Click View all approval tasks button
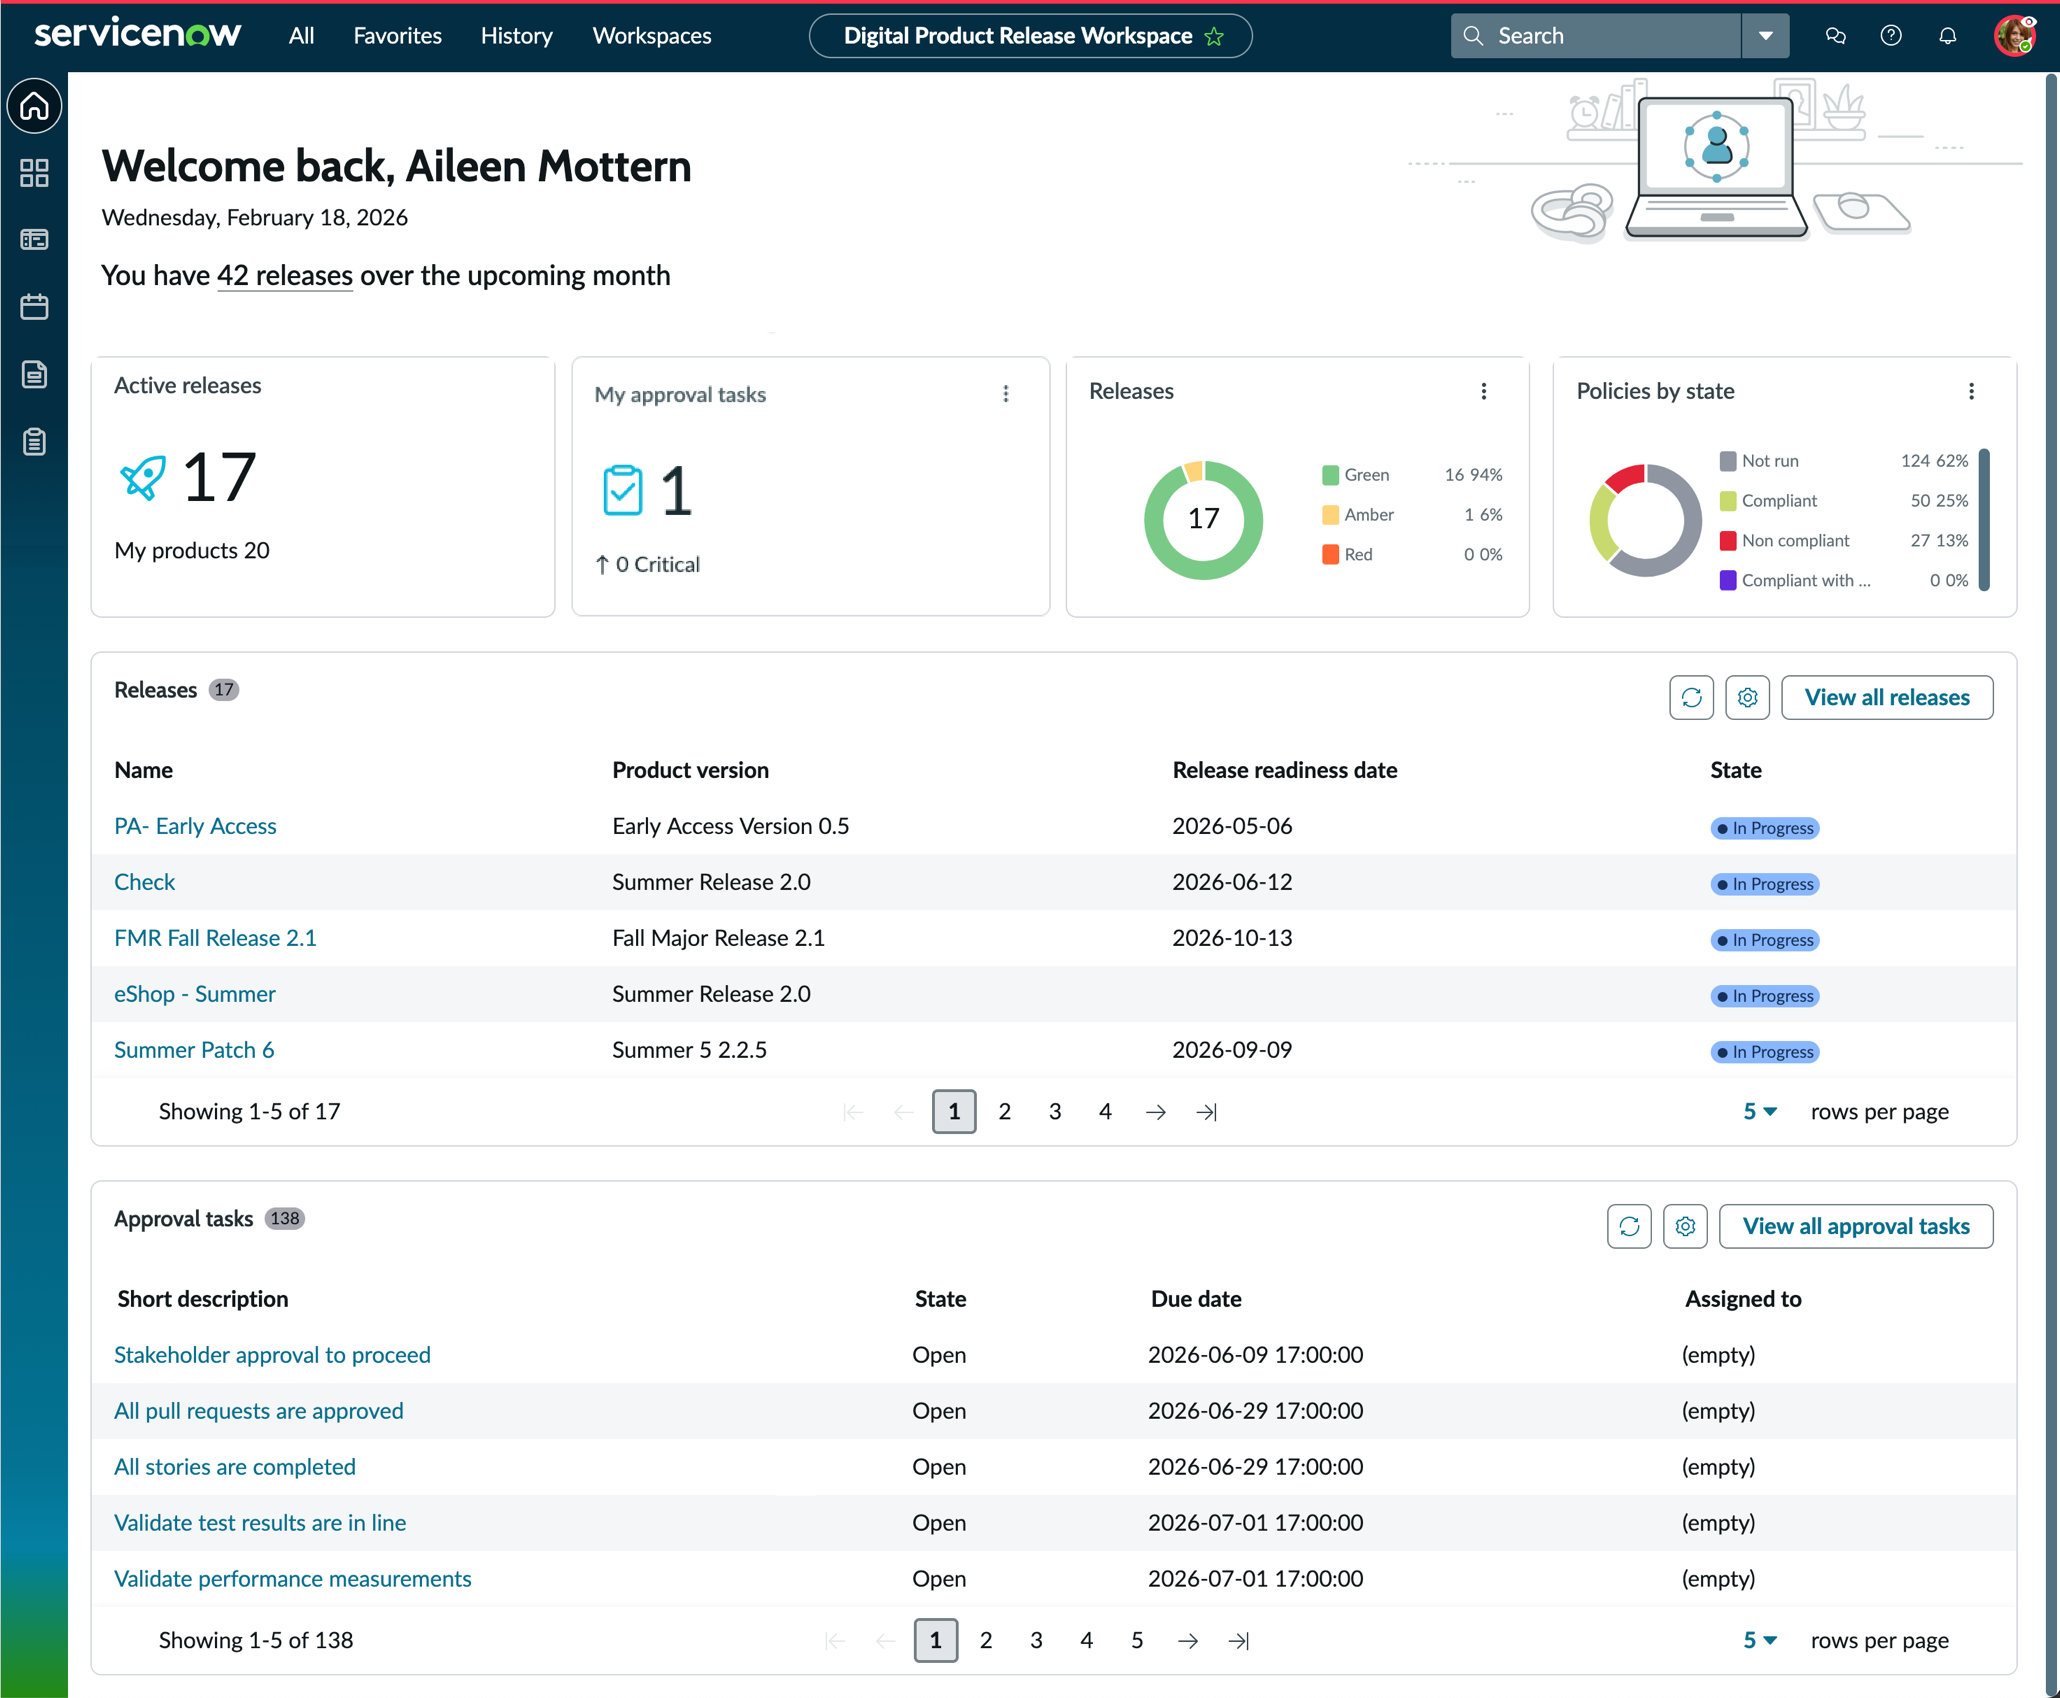This screenshot has height=1698, width=2060. [1856, 1227]
